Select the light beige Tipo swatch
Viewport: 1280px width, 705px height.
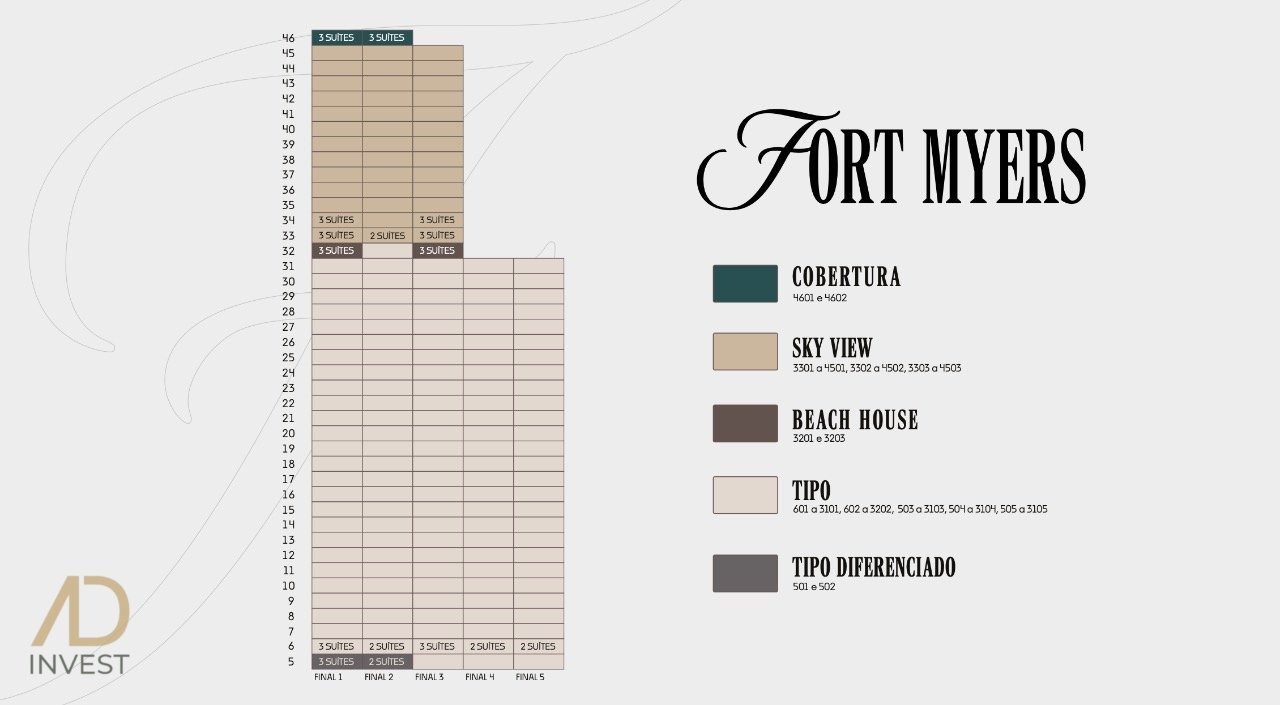pyautogui.click(x=745, y=495)
